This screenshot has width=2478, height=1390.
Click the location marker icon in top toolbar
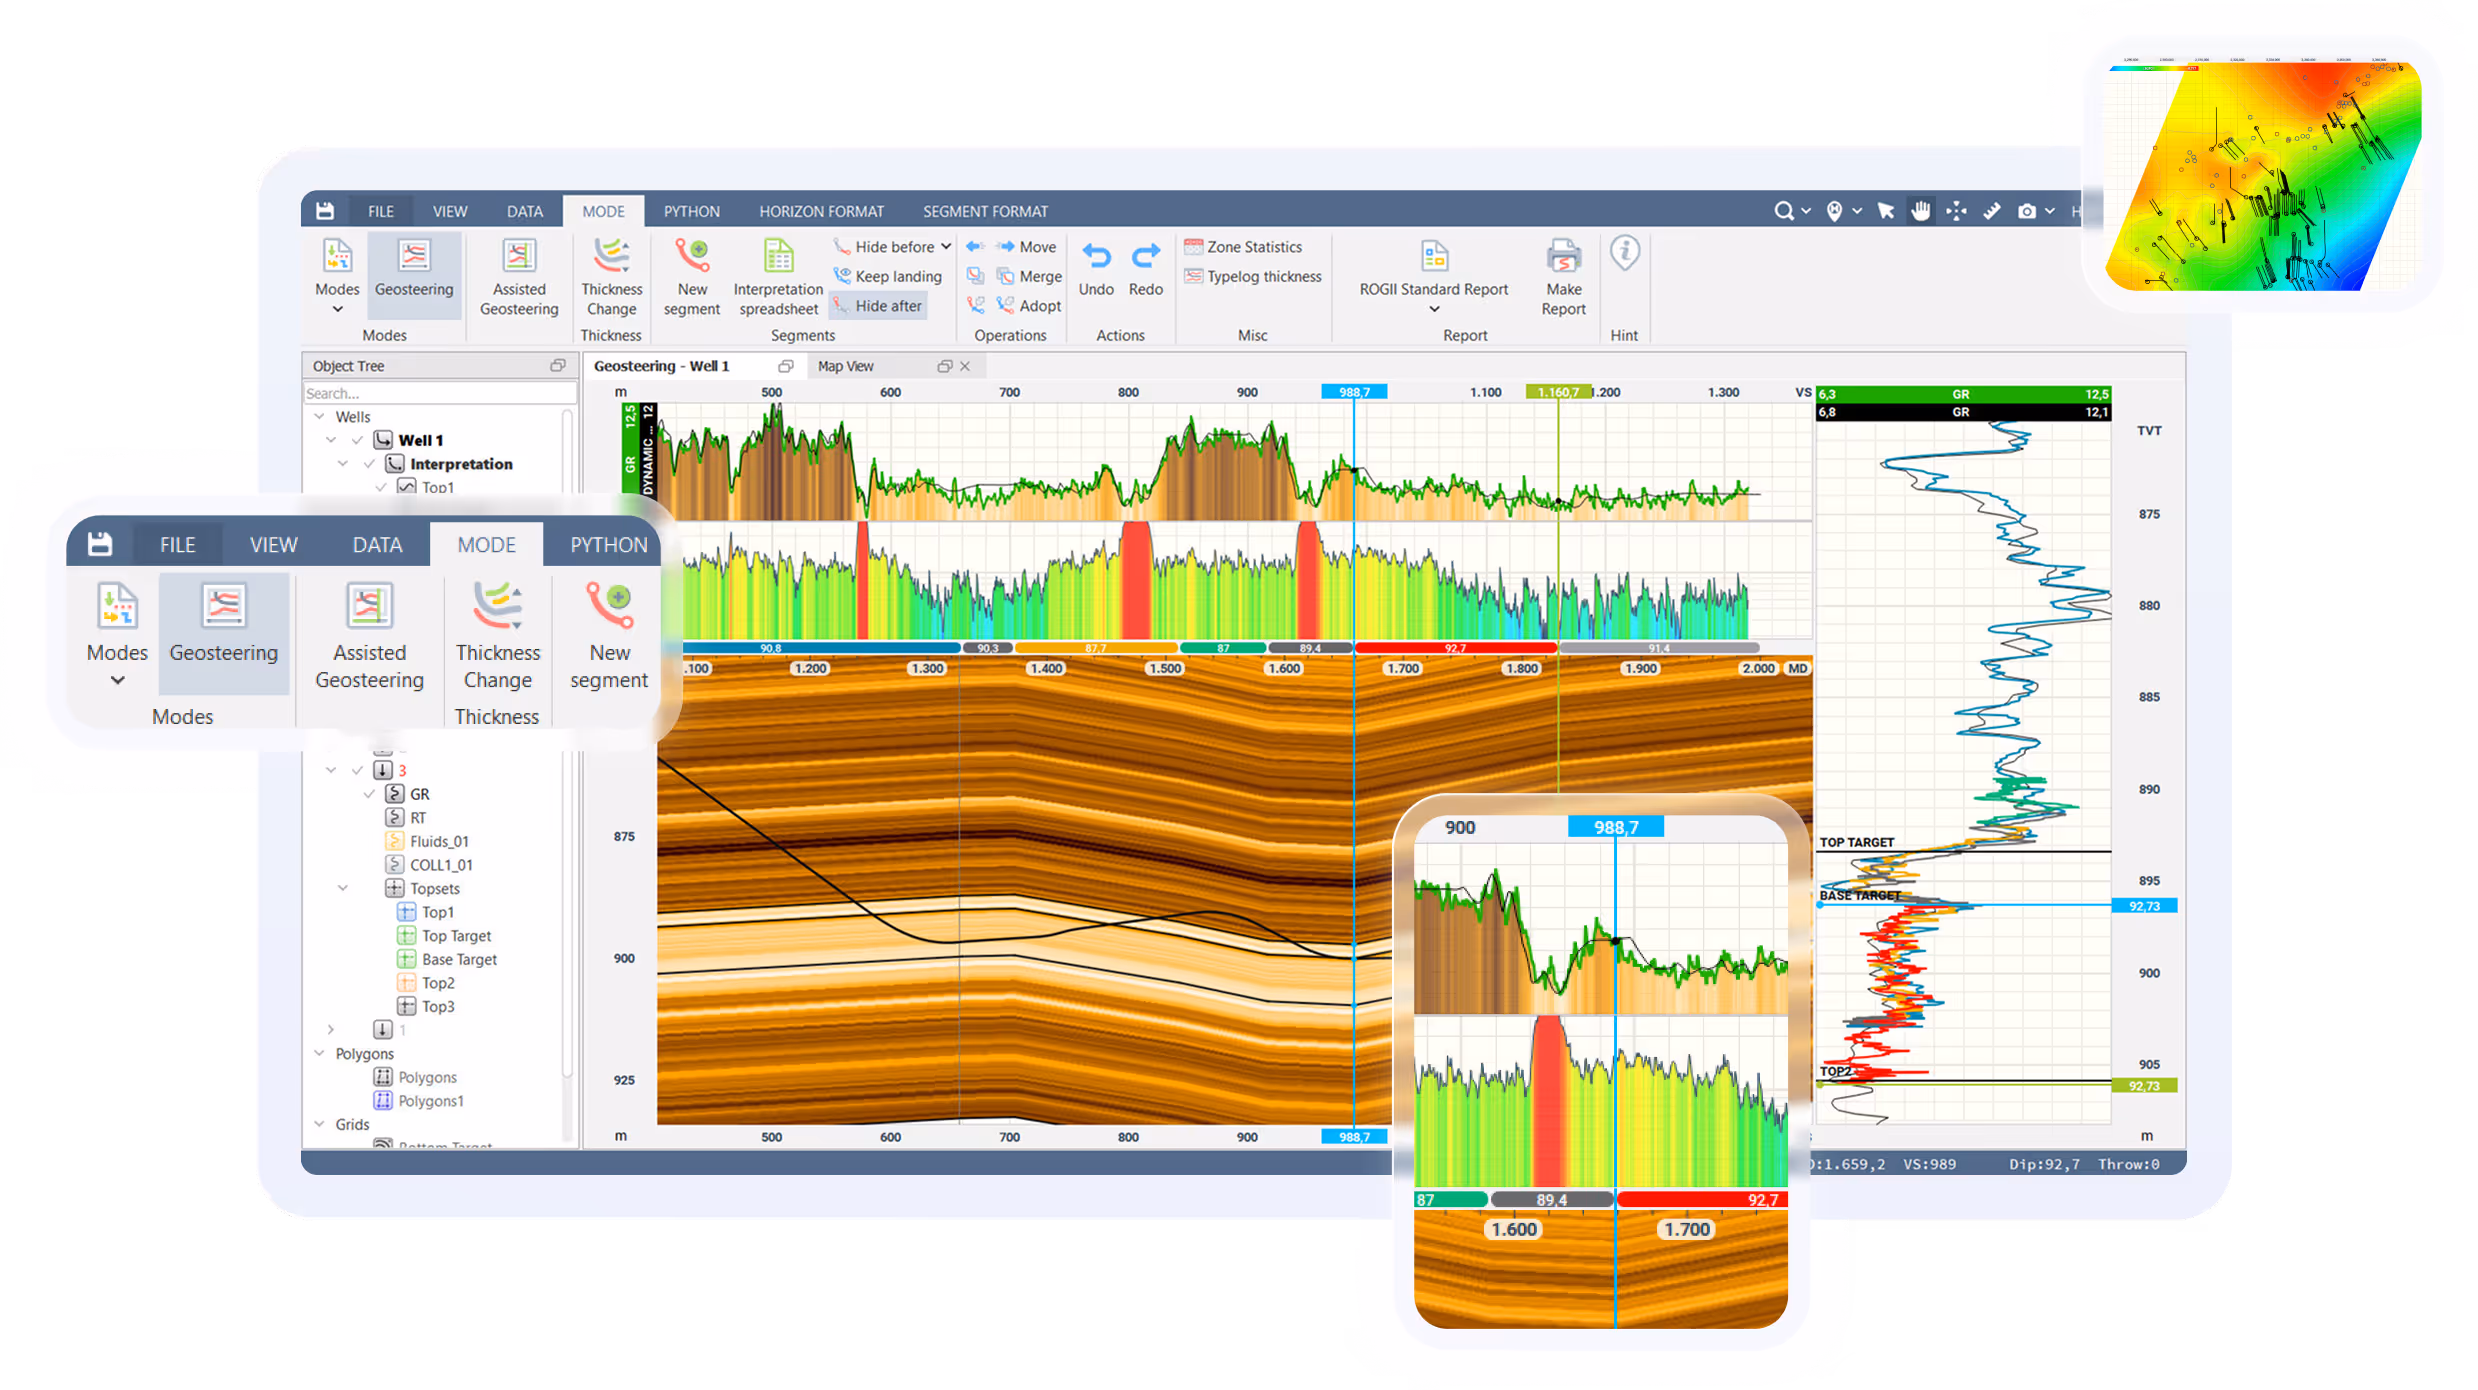pos(1834,211)
